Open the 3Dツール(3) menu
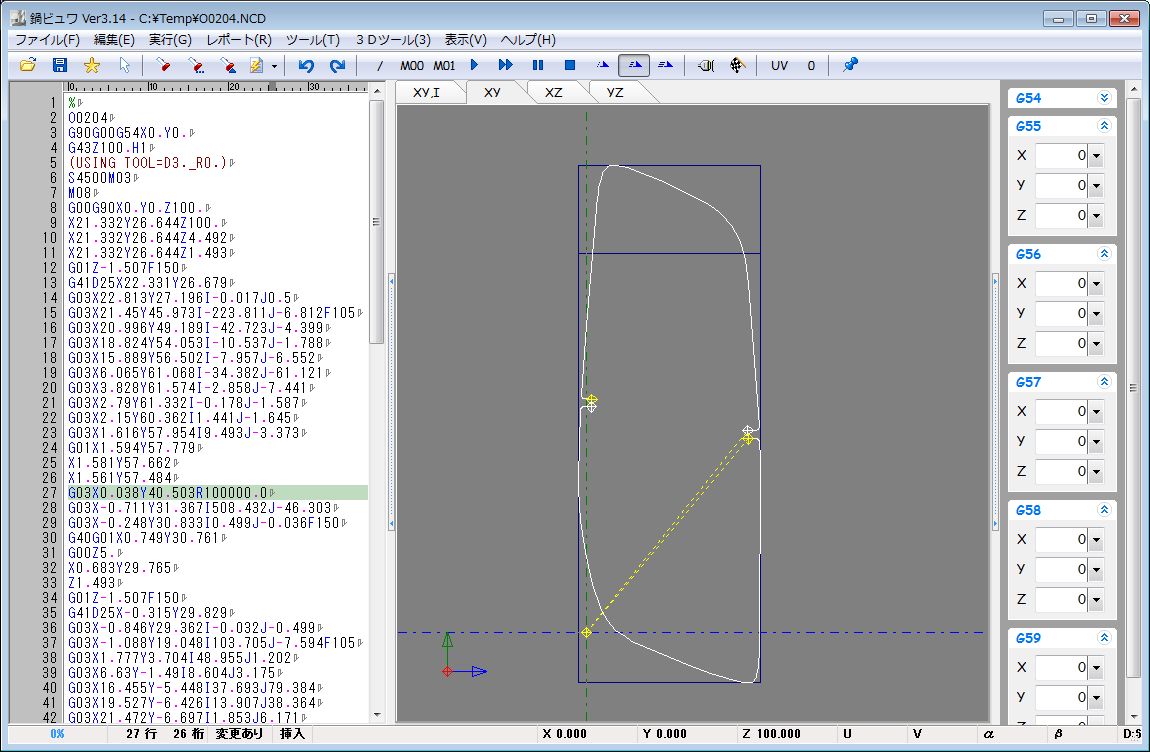 point(393,40)
